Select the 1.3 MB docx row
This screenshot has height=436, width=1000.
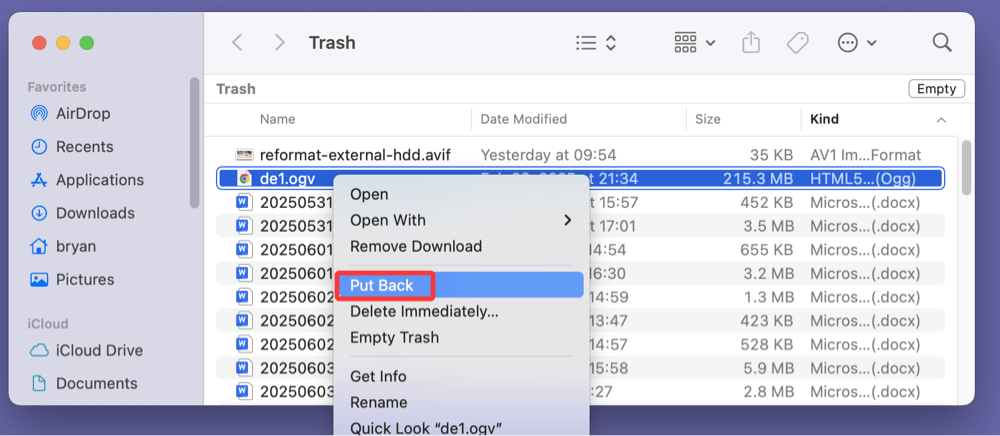click(x=580, y=297)
